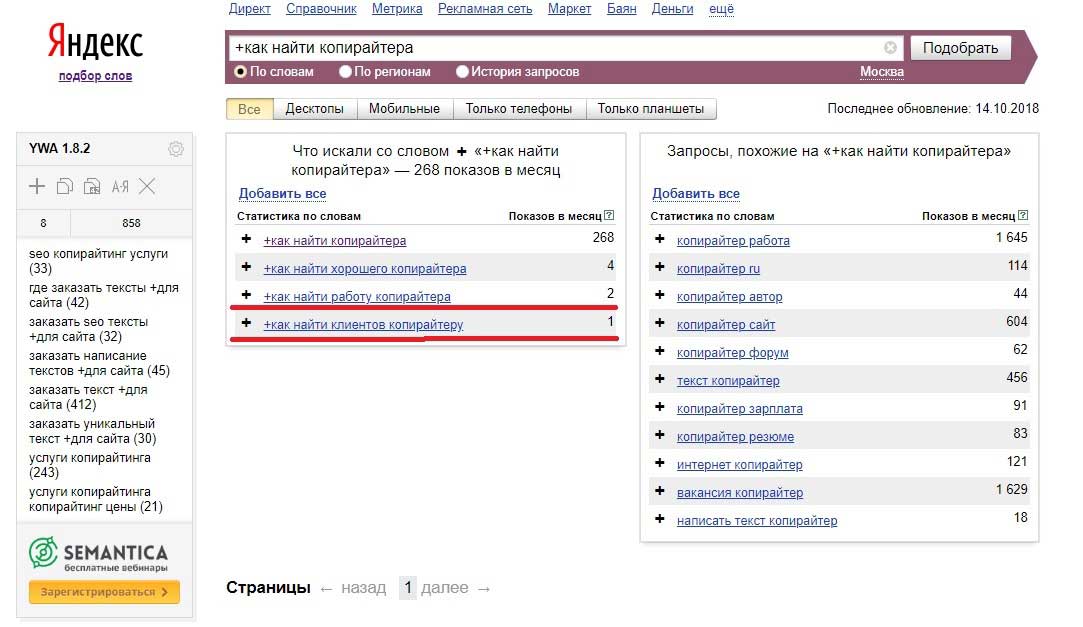Click plus icon beside '+как найти хорошего копирайтера'
This screenshot has height=627, width=1083.
click(x=246, y=267)
